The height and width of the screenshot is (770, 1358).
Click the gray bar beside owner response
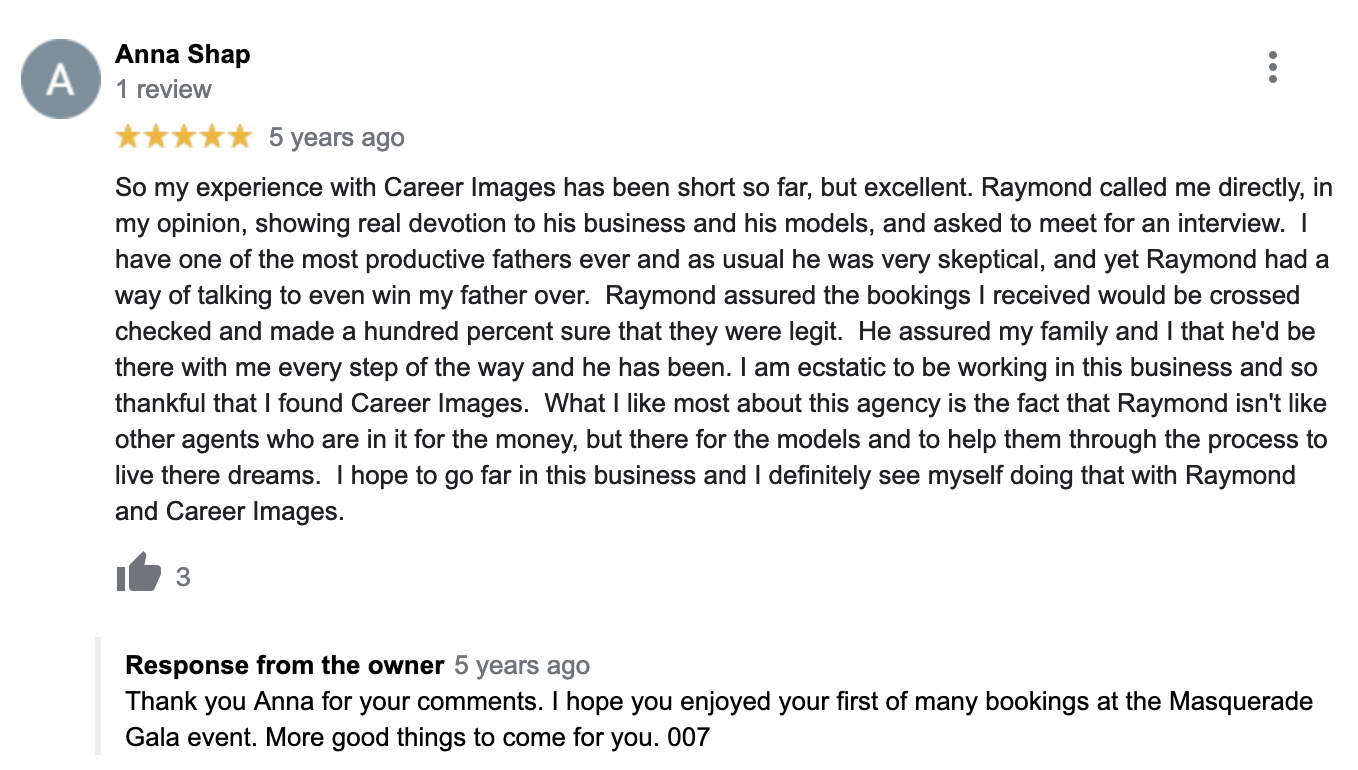[x=98, y=695]
